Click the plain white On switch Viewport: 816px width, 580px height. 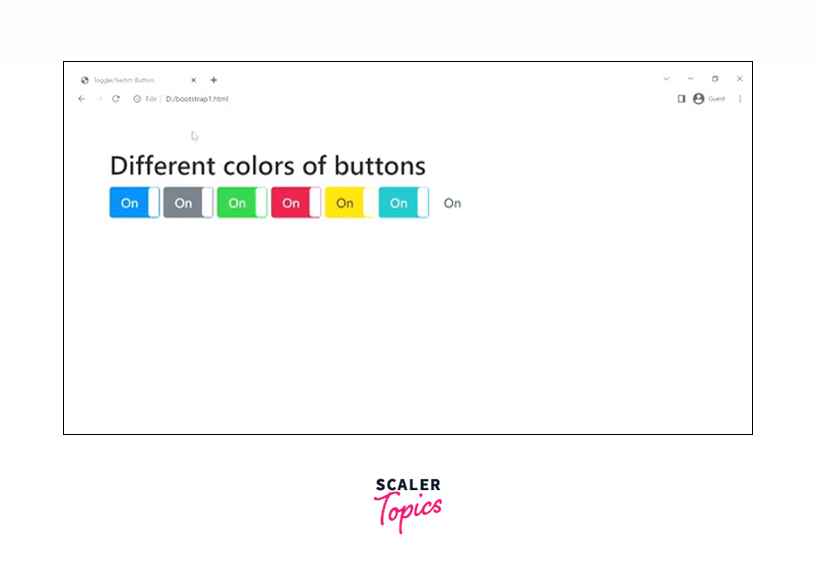click(x=453, y=203)
